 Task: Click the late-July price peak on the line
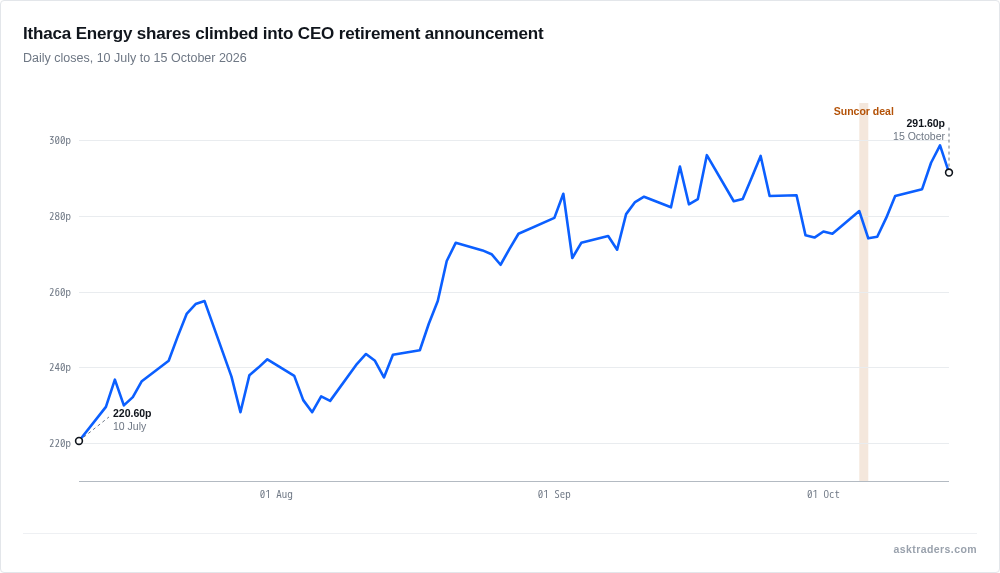click(x=204, y=301)
